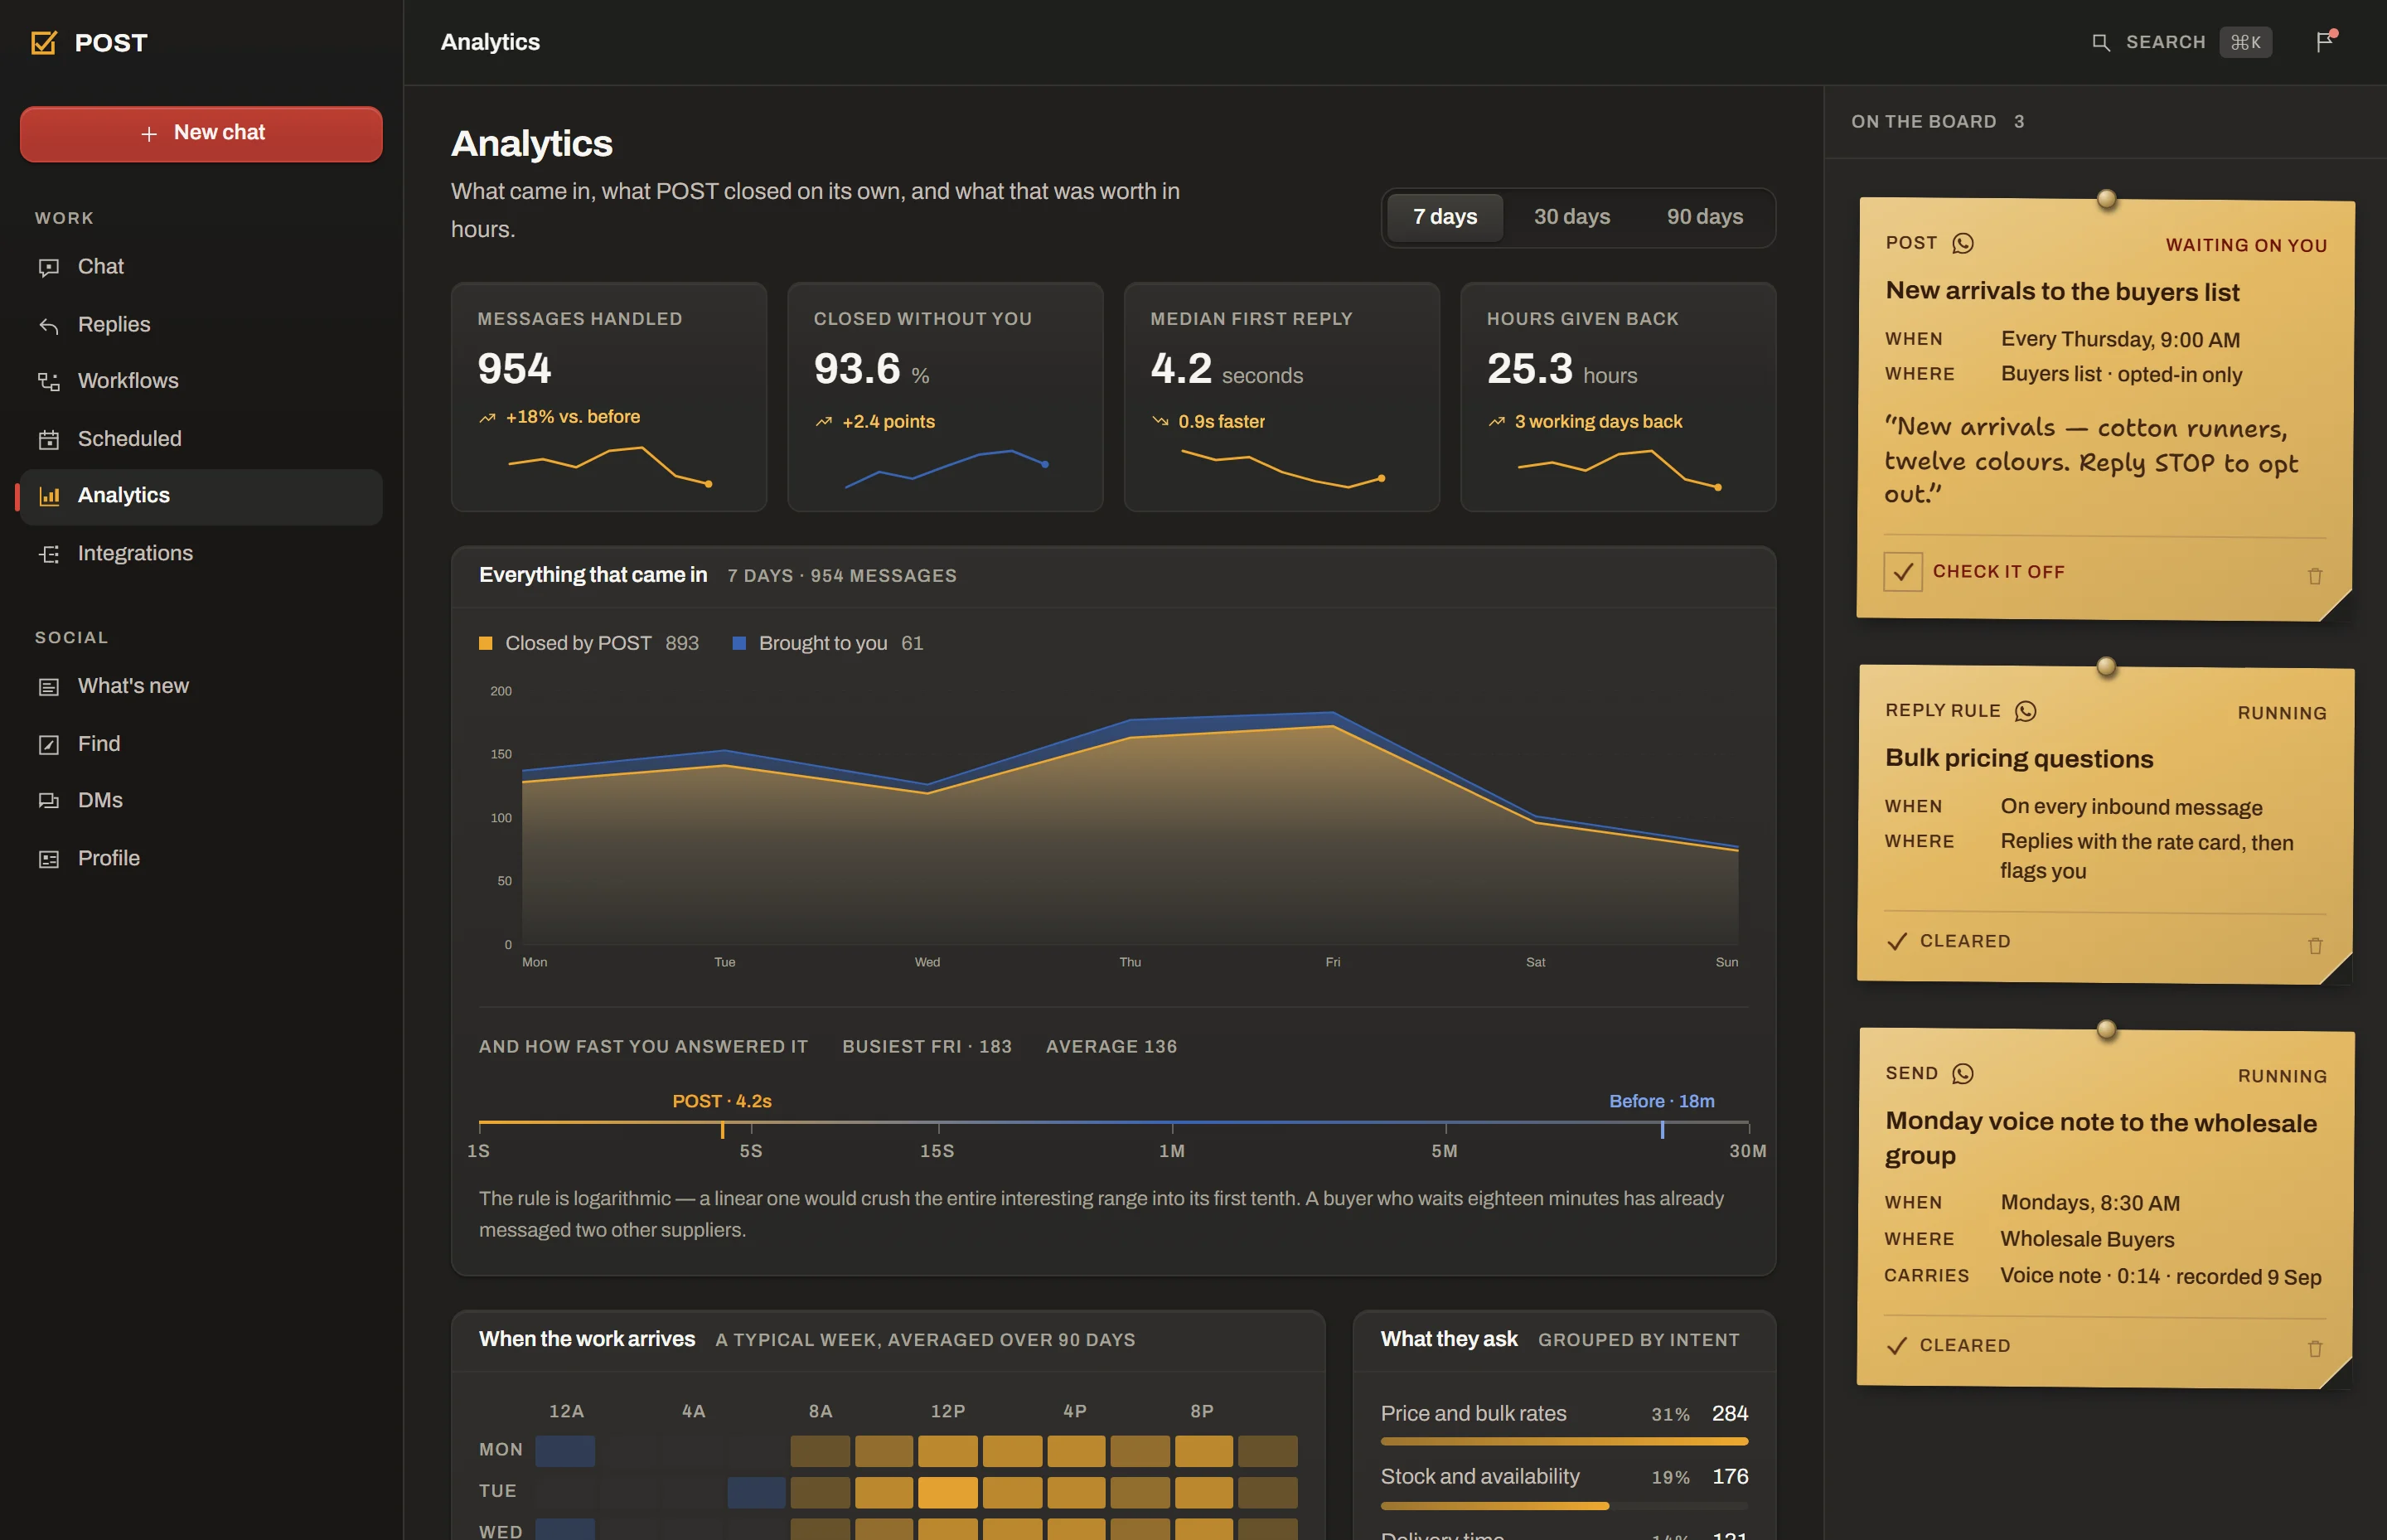The width and height of the screenshot is (2387, 1540).
Task: Delete the Bulk pricing questions note via trash icon
Action: (x=2315, y=945)
